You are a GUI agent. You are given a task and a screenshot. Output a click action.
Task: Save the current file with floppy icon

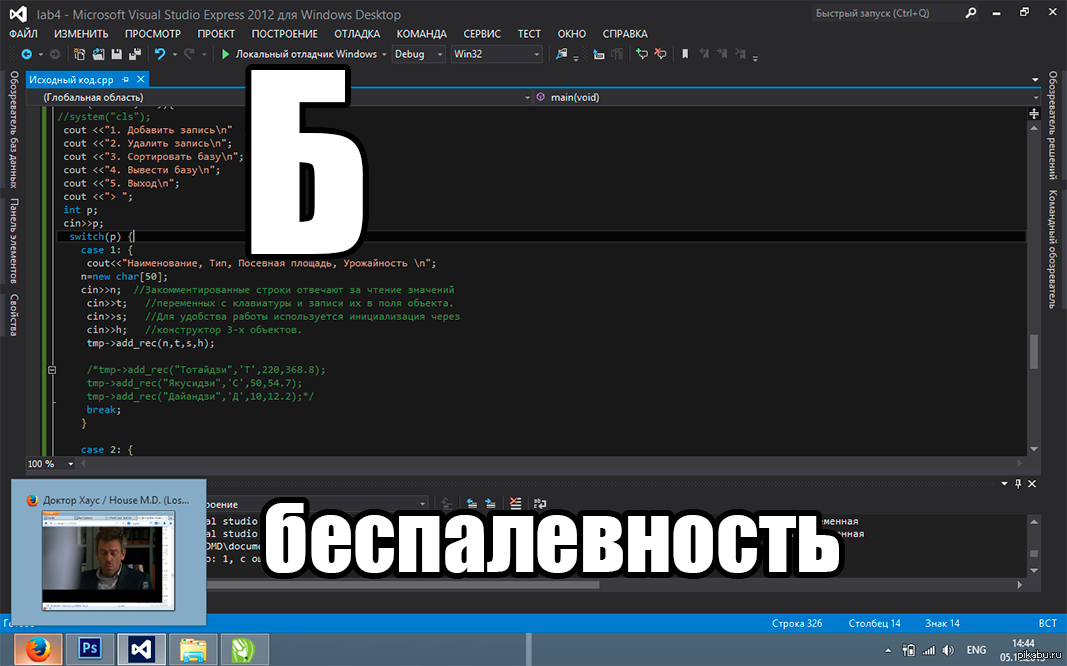click(x=116, y=54)
